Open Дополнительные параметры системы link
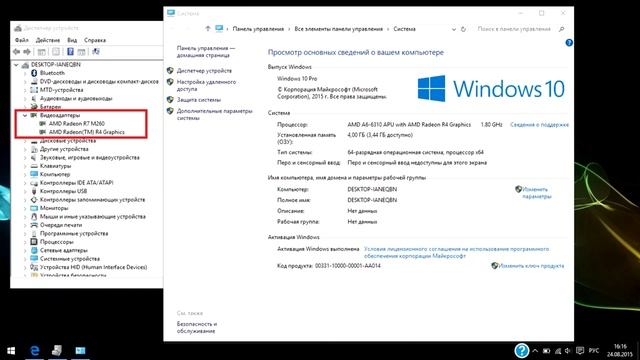 [215, 114]
